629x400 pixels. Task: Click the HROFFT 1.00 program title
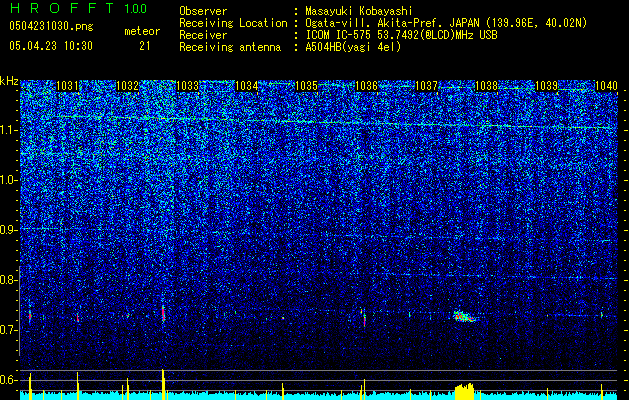78,8
